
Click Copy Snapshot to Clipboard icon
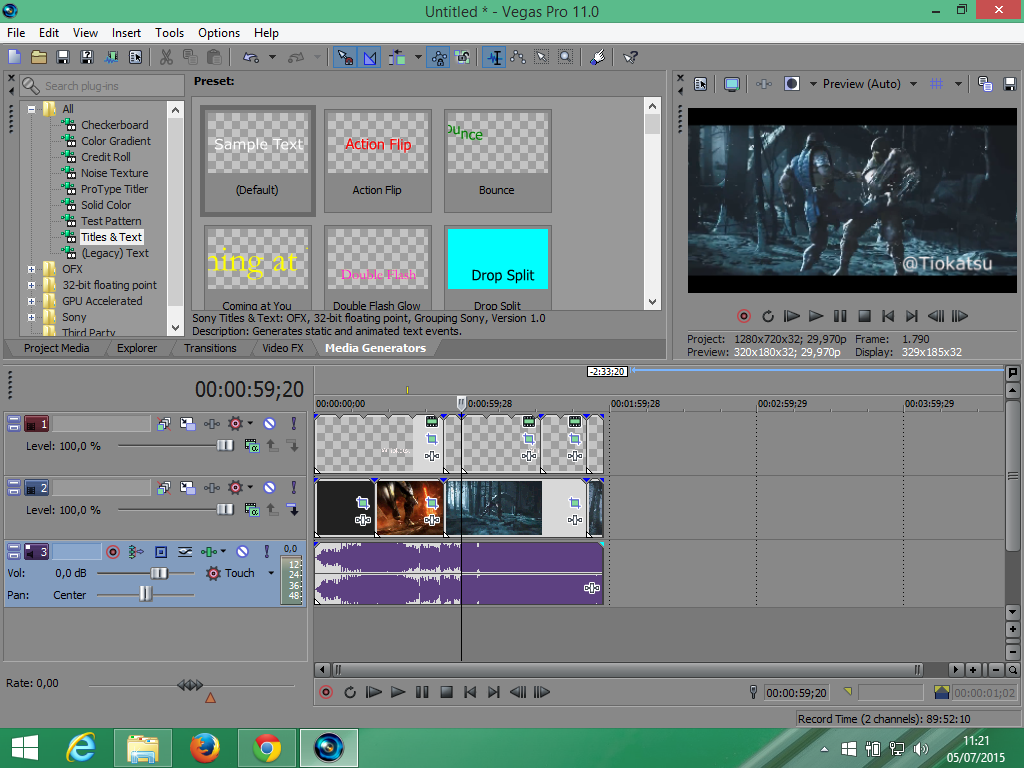tap(985, 84)
